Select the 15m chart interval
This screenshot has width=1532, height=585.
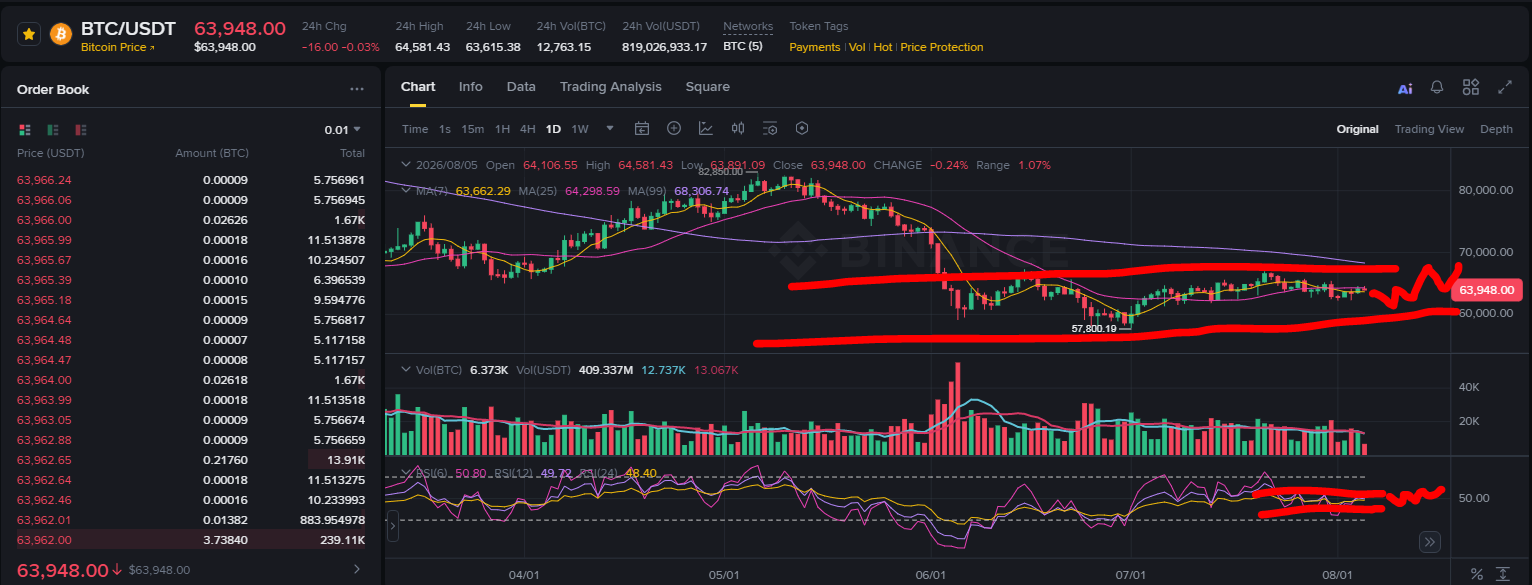tap(473, 129)
